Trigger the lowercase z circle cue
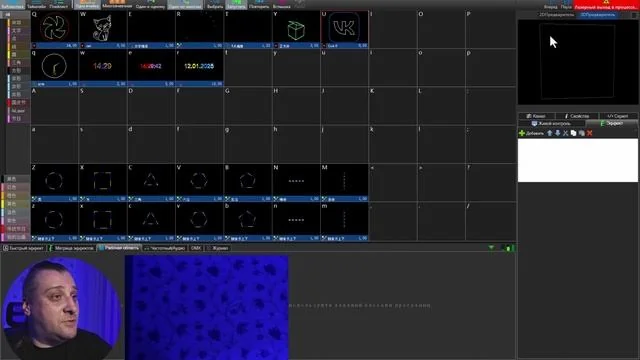 click(x=54, y=222)
